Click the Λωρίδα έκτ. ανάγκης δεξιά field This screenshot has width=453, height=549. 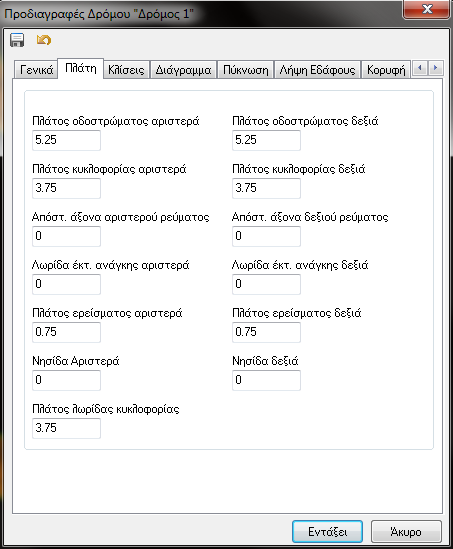coord(266,284)
